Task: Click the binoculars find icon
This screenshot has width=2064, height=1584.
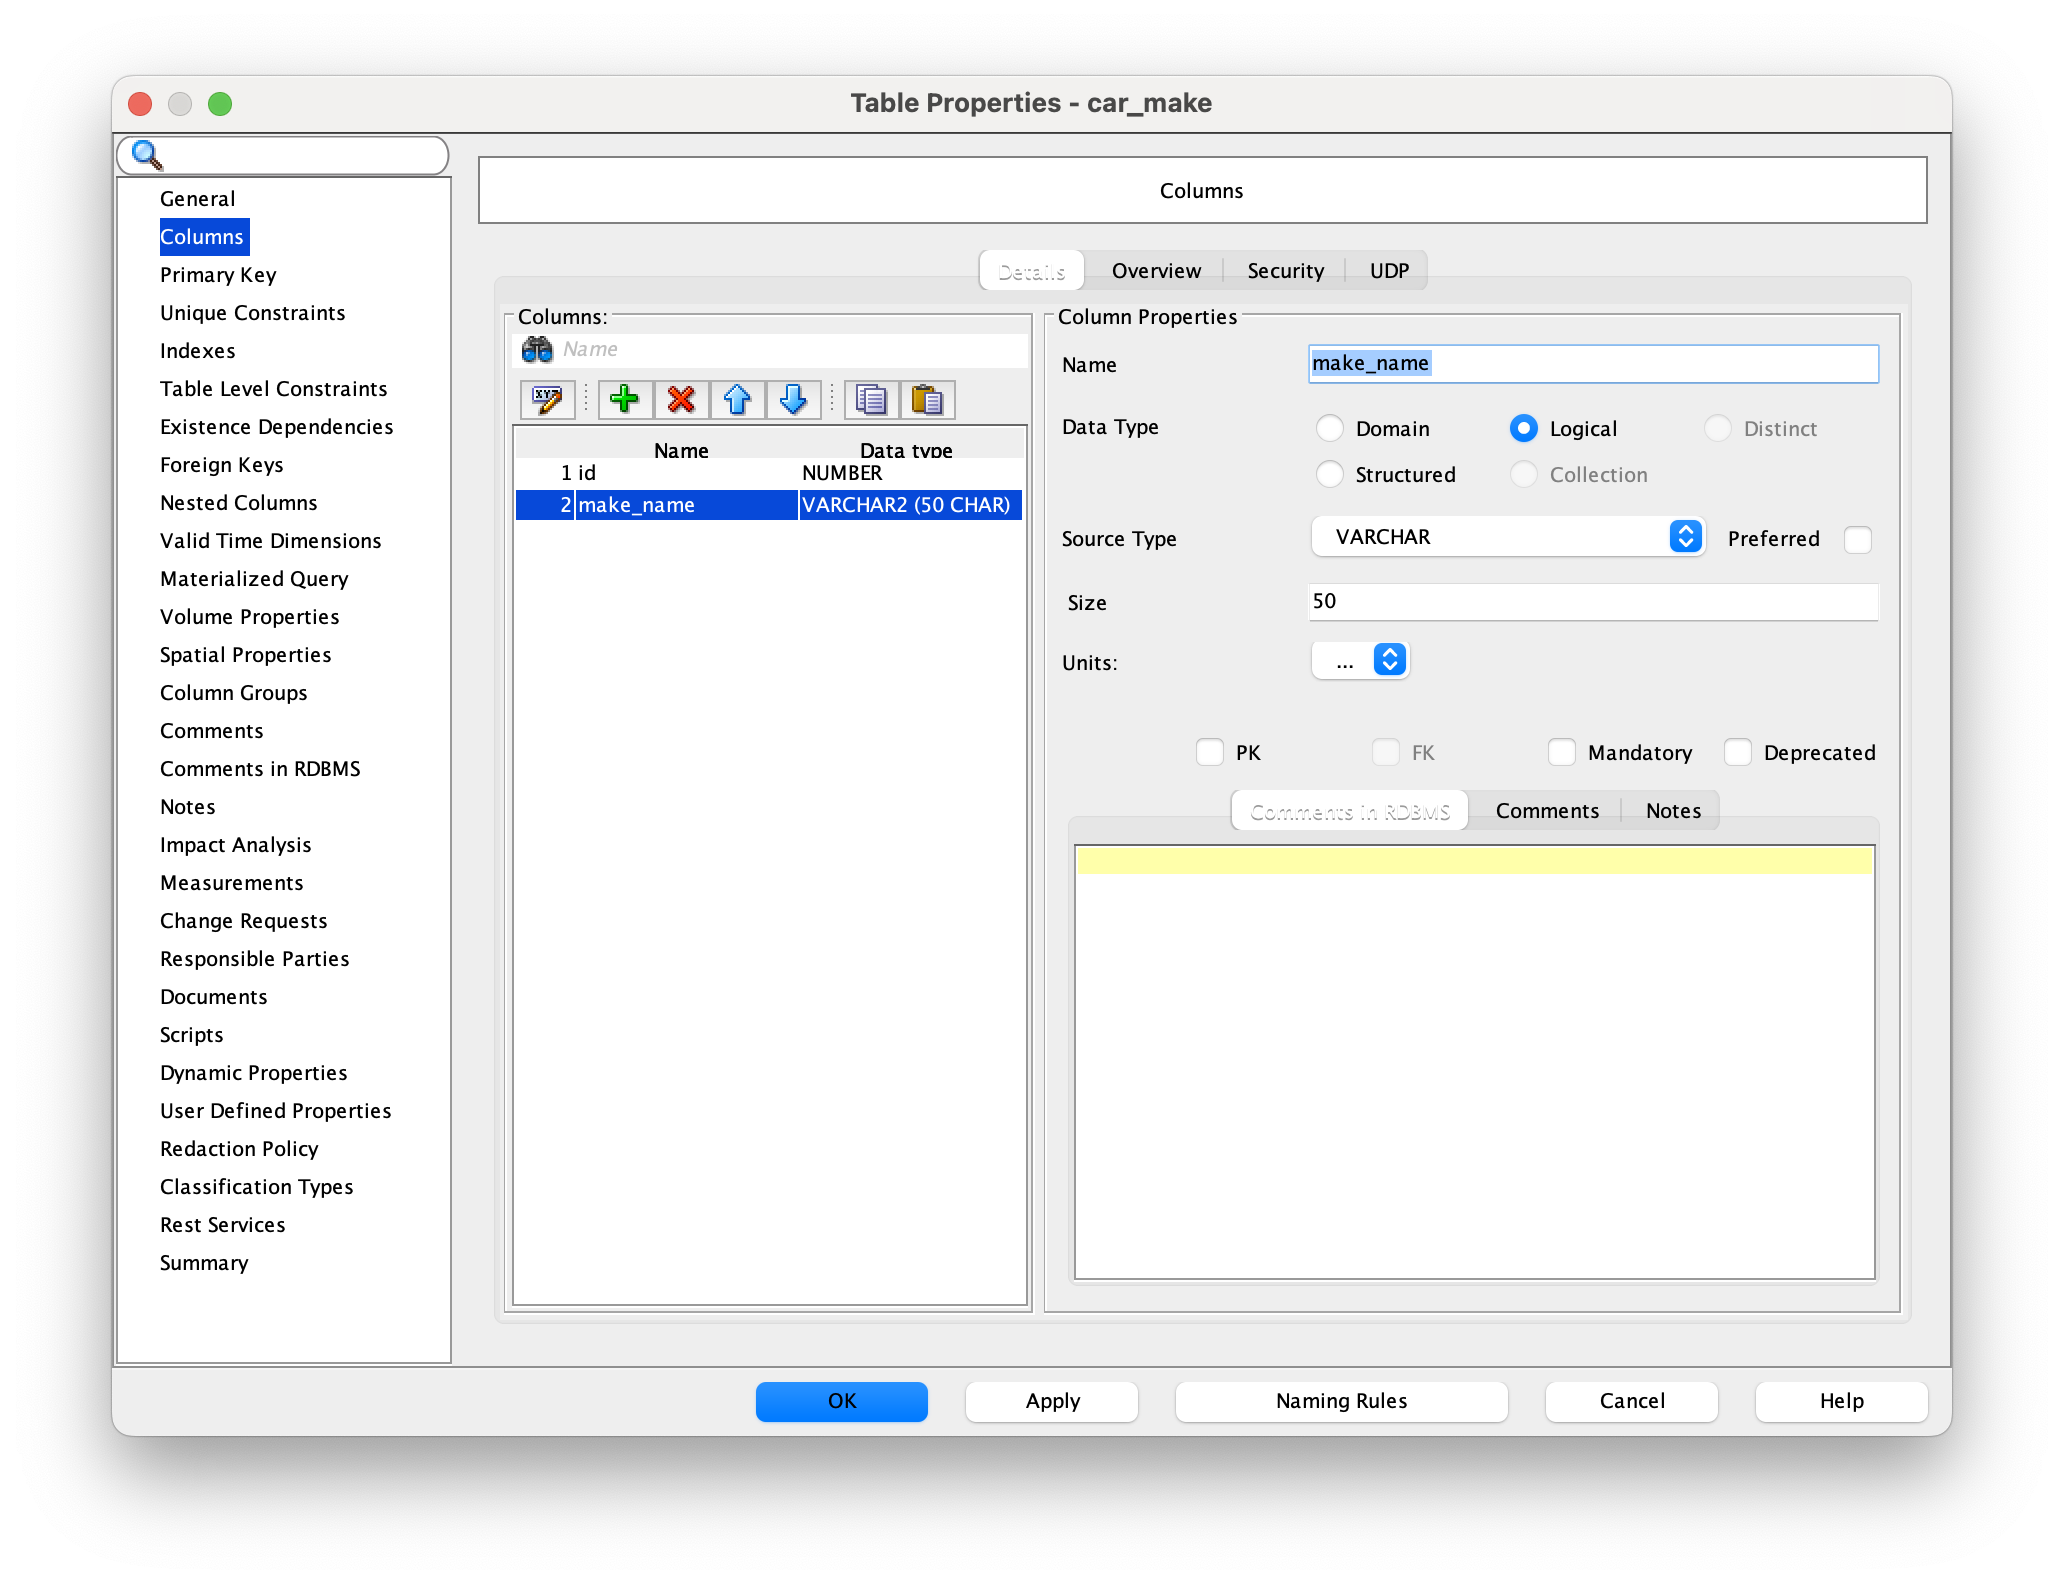Action: click(x=537, y=349)
